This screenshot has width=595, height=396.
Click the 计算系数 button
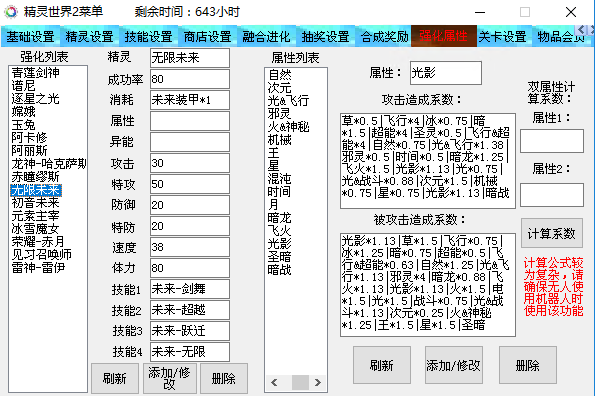[552, 233]
